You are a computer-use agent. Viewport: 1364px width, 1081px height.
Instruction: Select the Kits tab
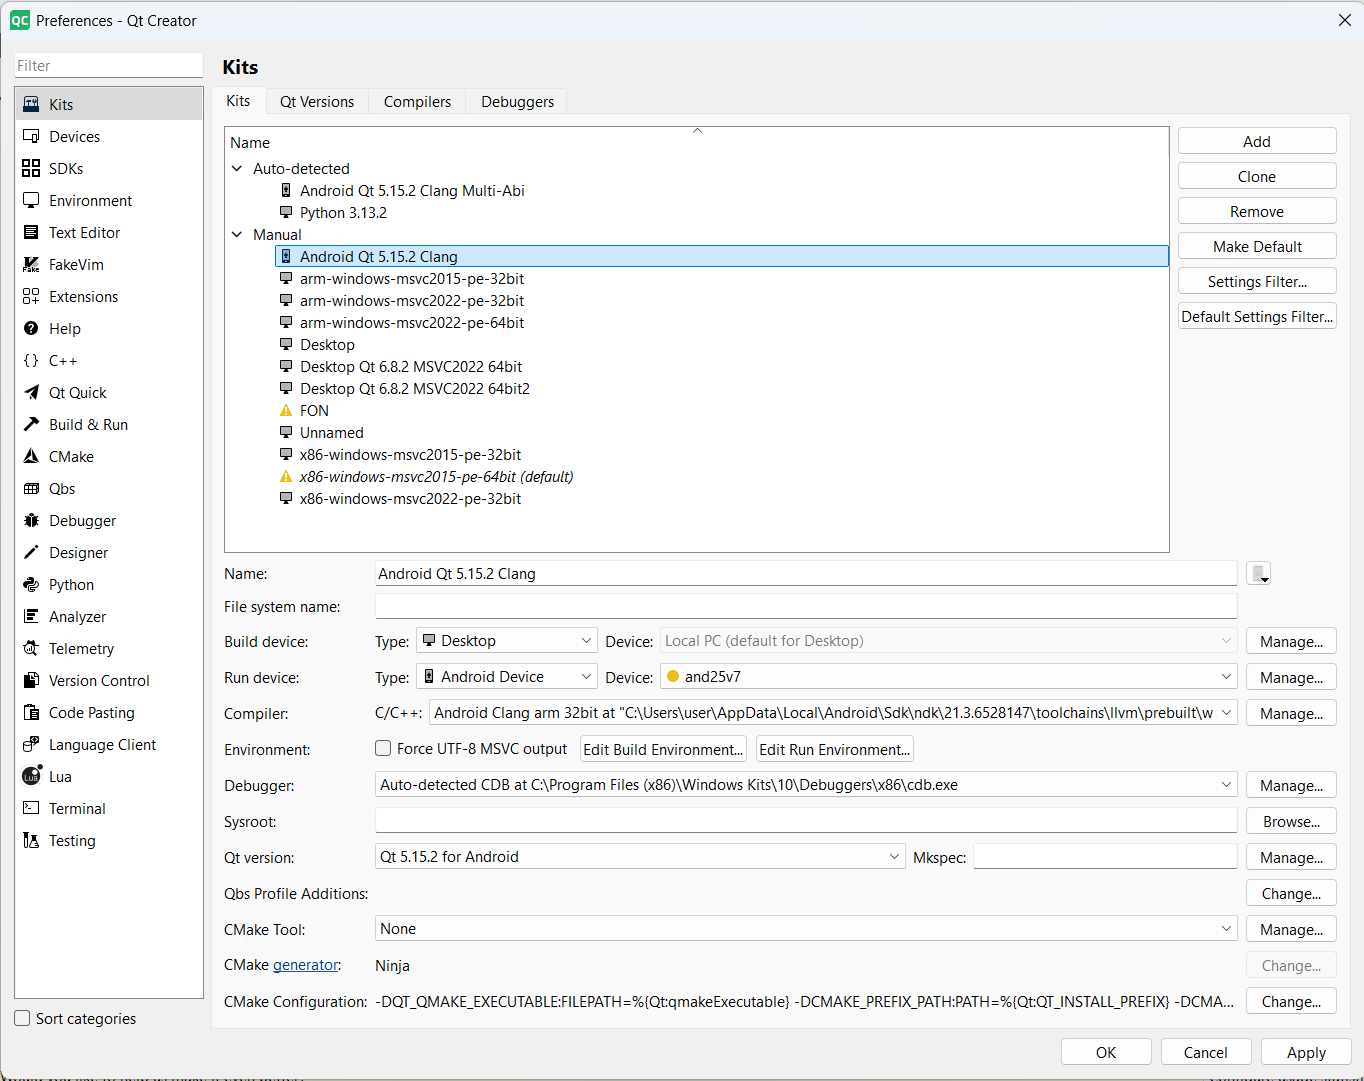click(238, 101)
